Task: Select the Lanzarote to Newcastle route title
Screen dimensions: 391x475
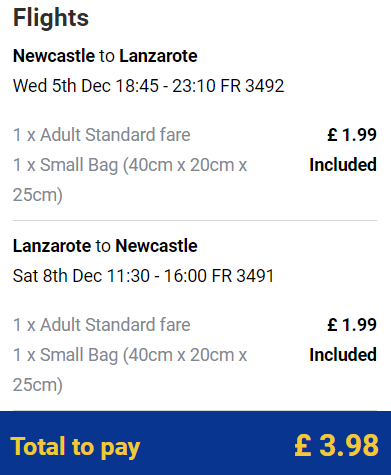Action: (105, 246)
